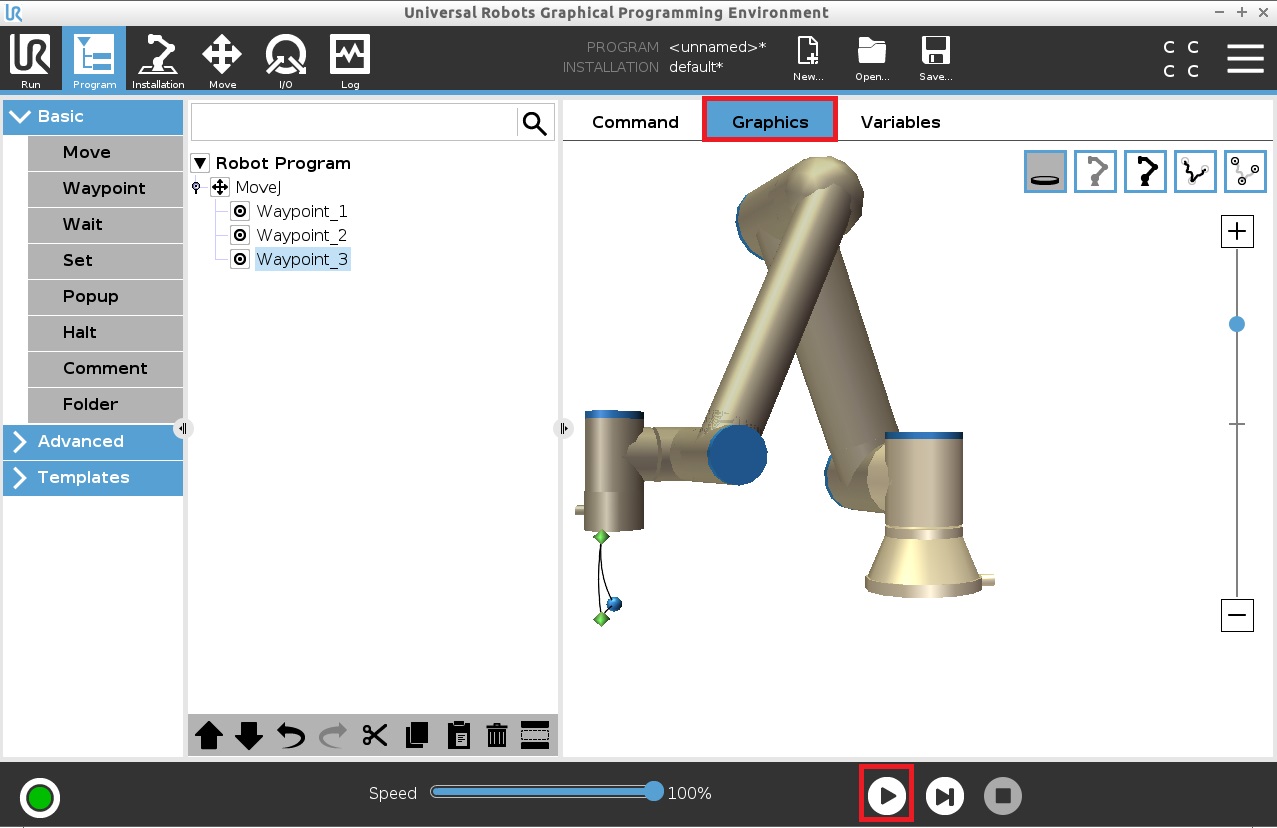Click the green robot status indicator

point(40,798)
